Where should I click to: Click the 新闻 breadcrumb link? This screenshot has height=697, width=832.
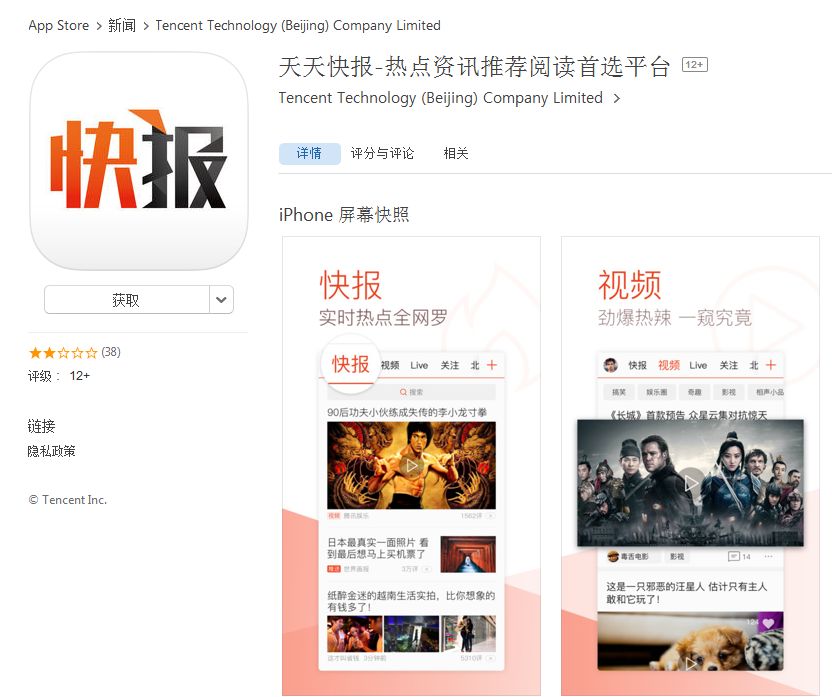click(122, 25)
